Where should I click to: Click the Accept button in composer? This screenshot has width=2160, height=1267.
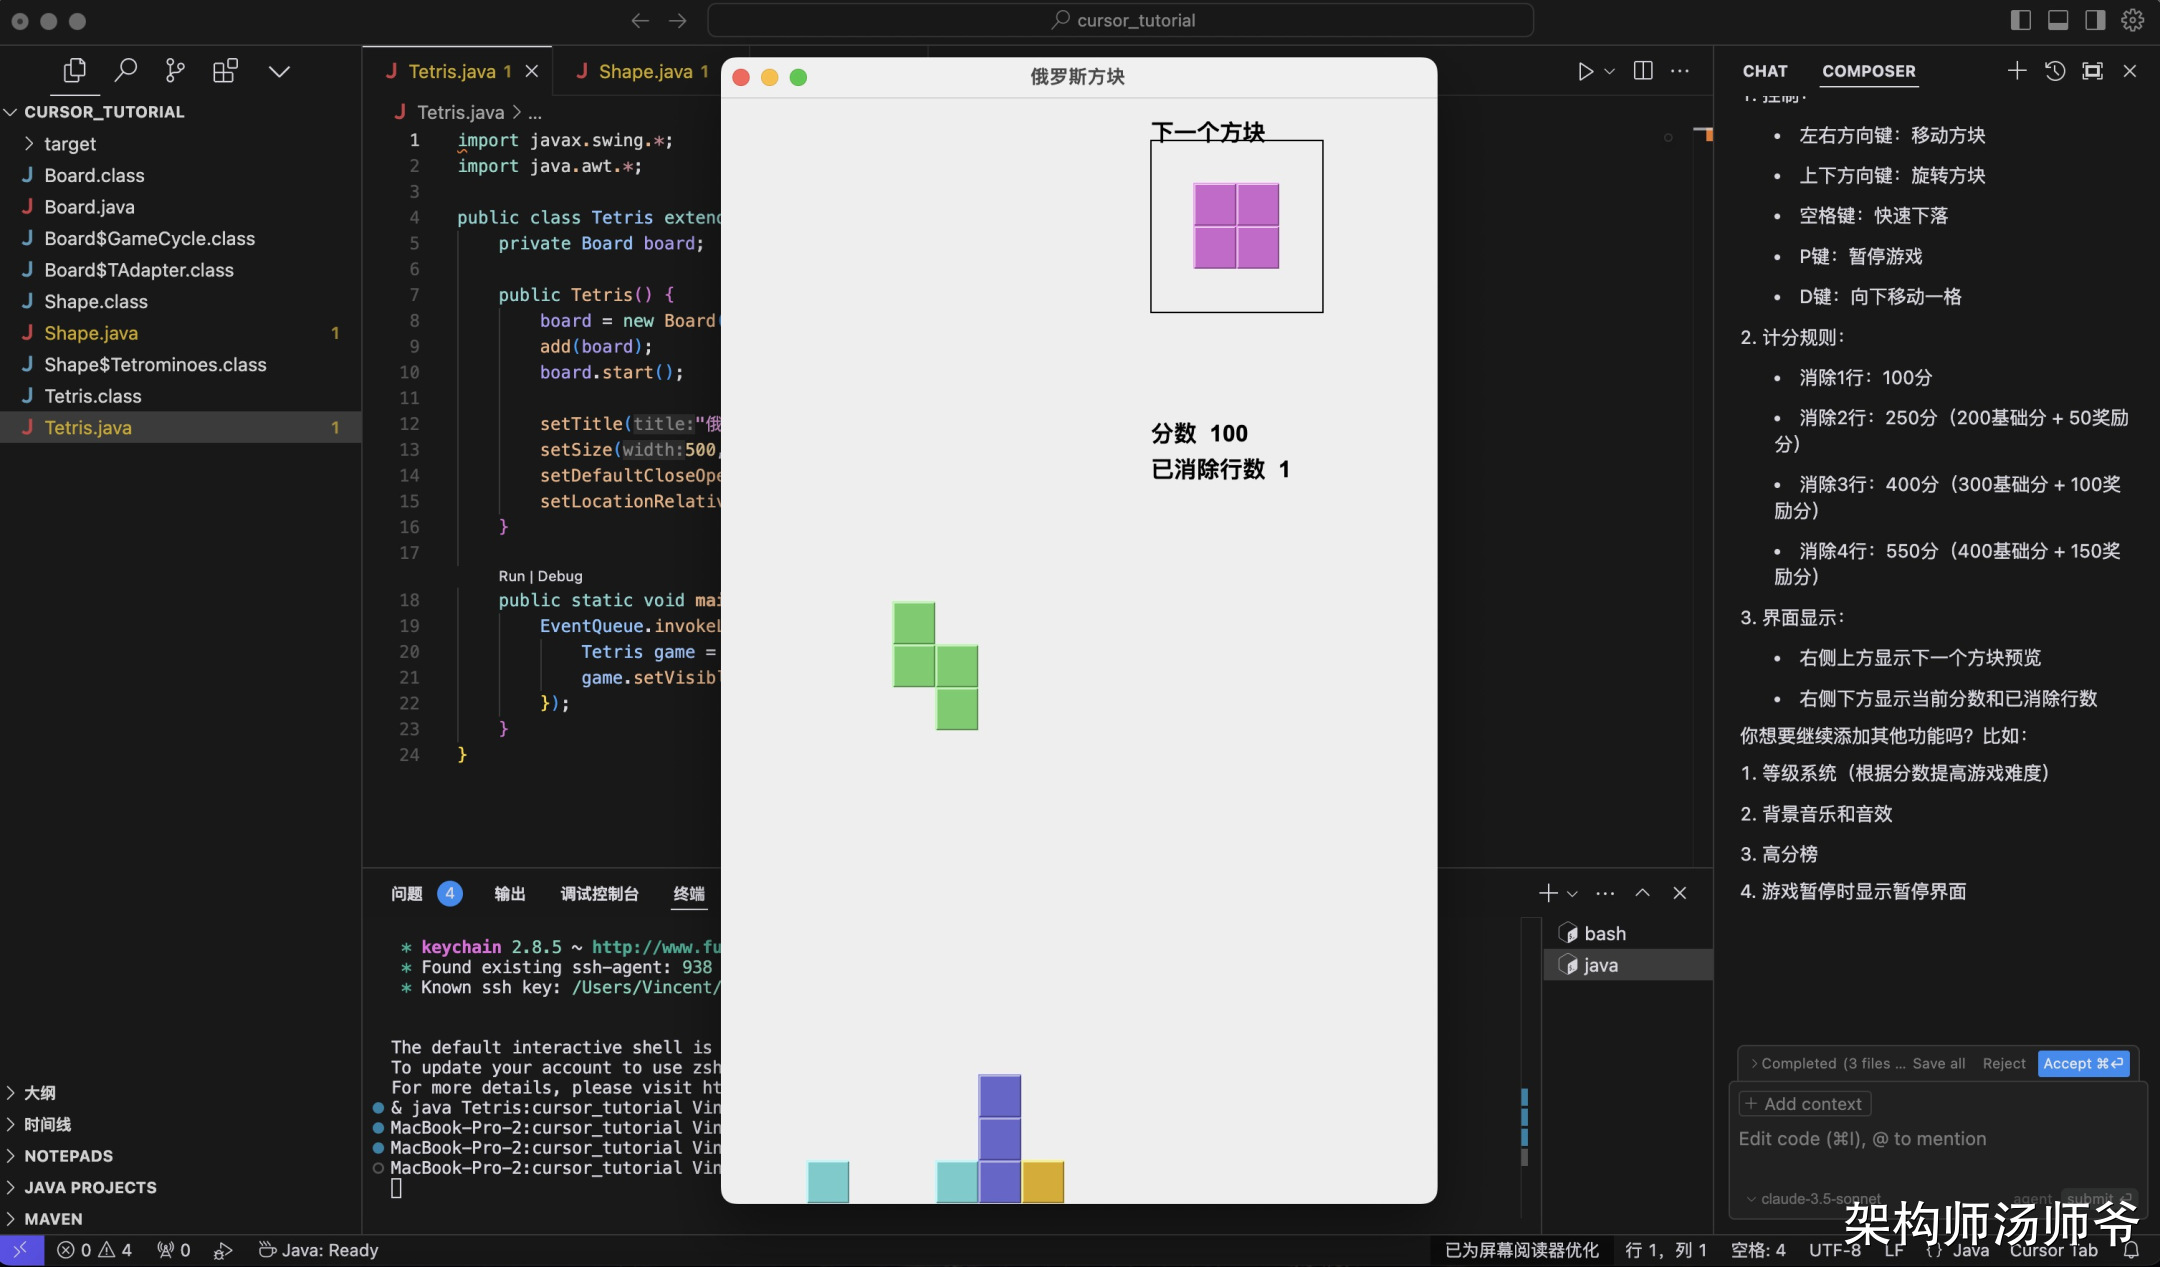point(2083,1063)
